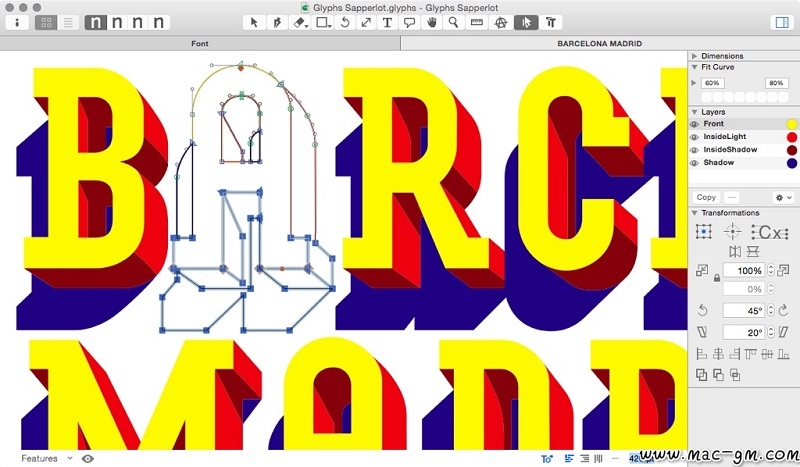Flip selection horizontally in Transformations

[x=734, y=251]
